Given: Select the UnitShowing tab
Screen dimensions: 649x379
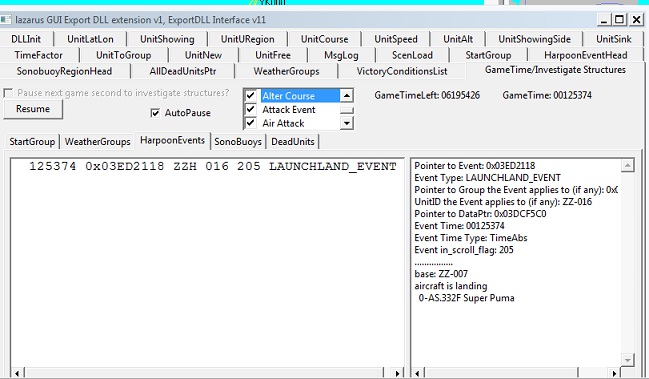Looking at the screenshot, I should tap(167, 39).
